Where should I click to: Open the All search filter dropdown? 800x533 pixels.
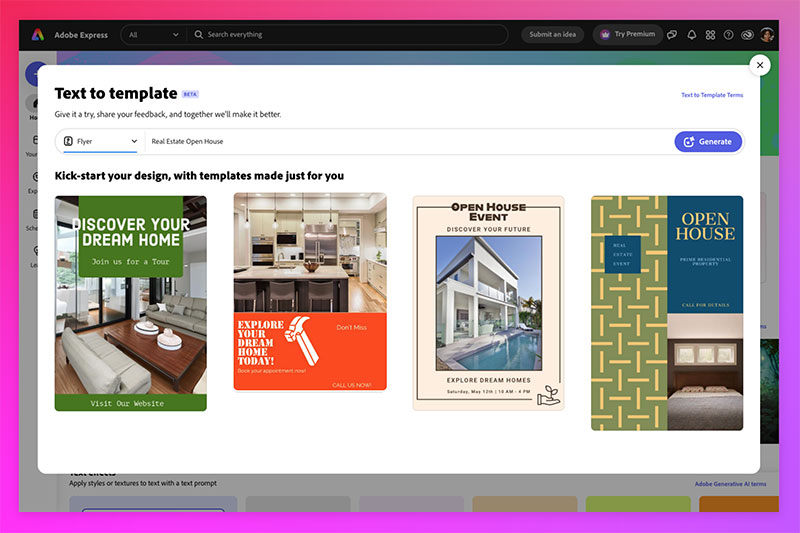click(x=153, y=34)
